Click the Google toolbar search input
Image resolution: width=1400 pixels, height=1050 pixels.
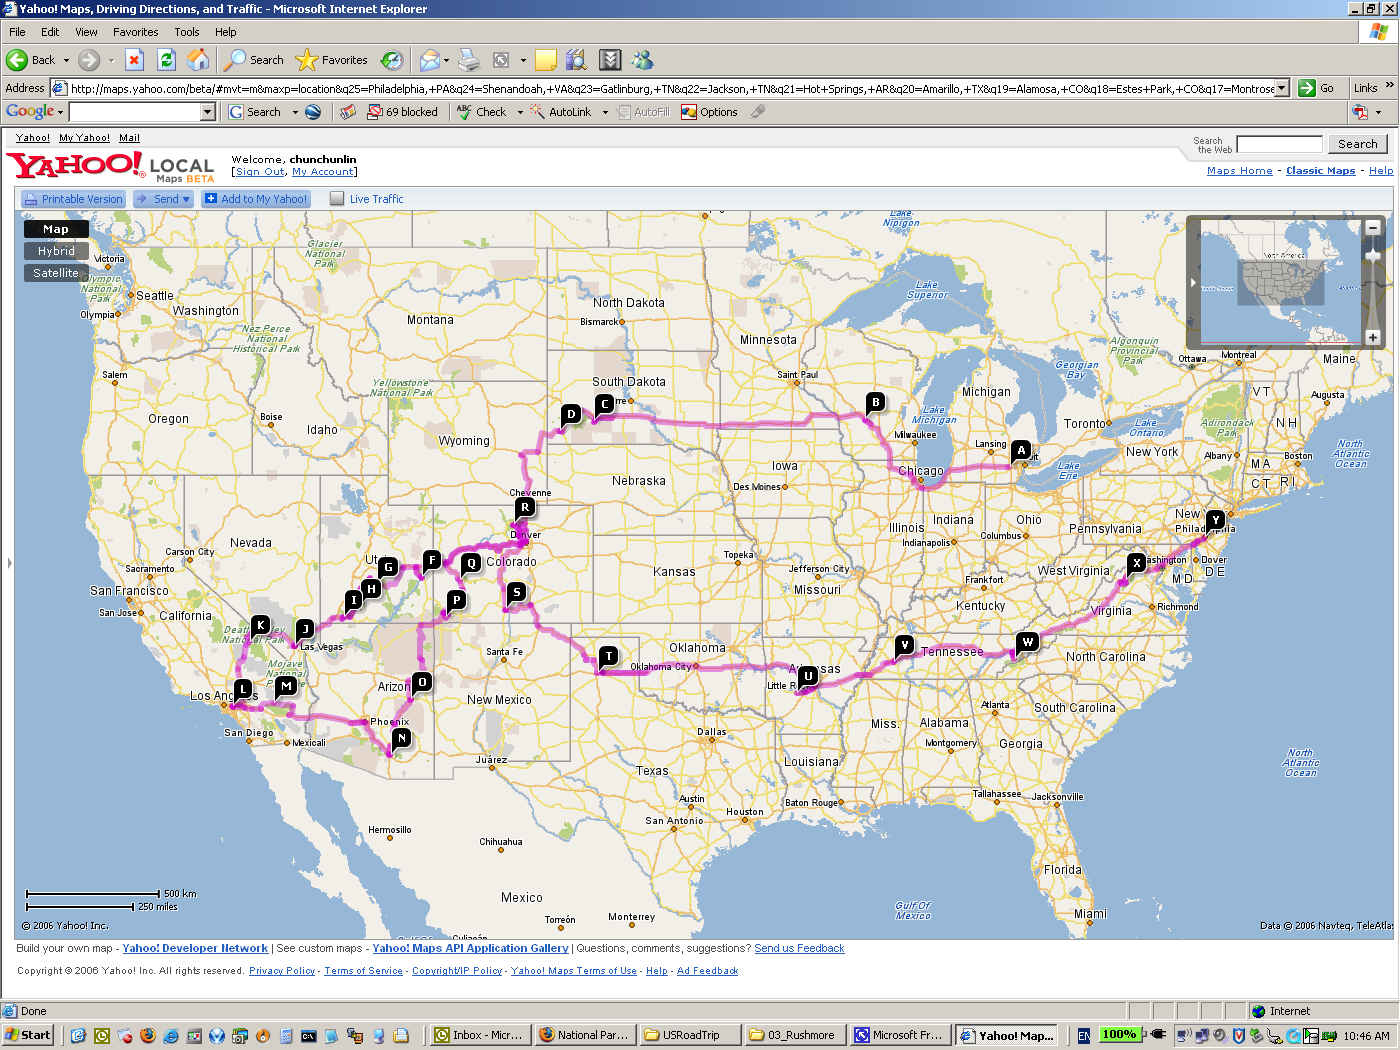point(135,112)
